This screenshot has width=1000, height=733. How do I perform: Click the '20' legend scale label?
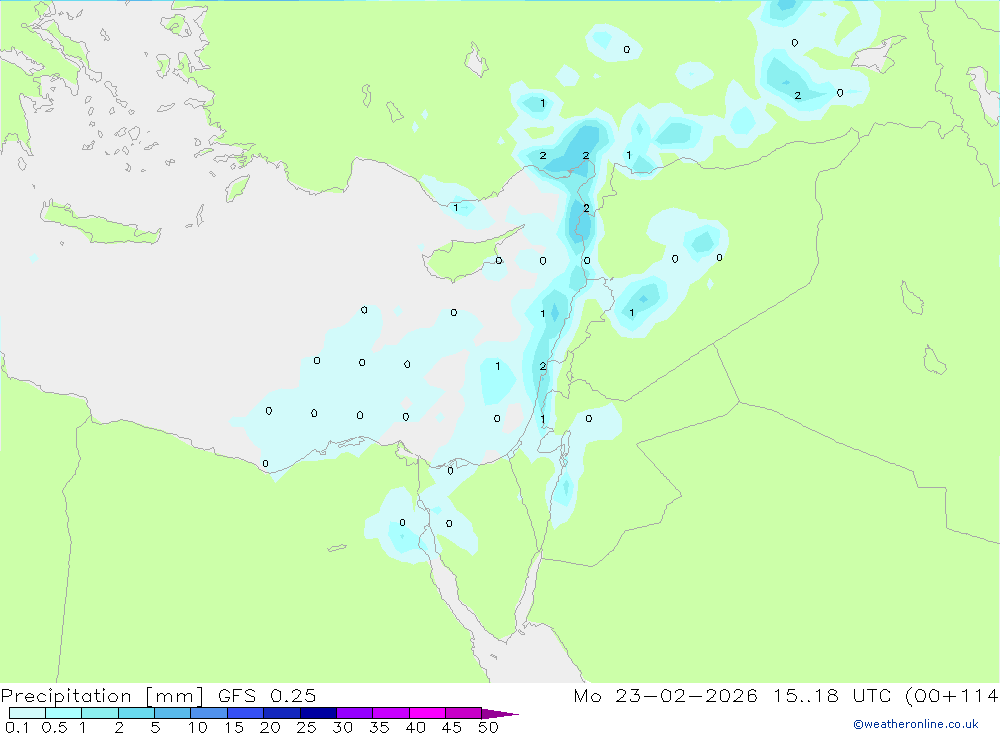(x=270, y=727)
